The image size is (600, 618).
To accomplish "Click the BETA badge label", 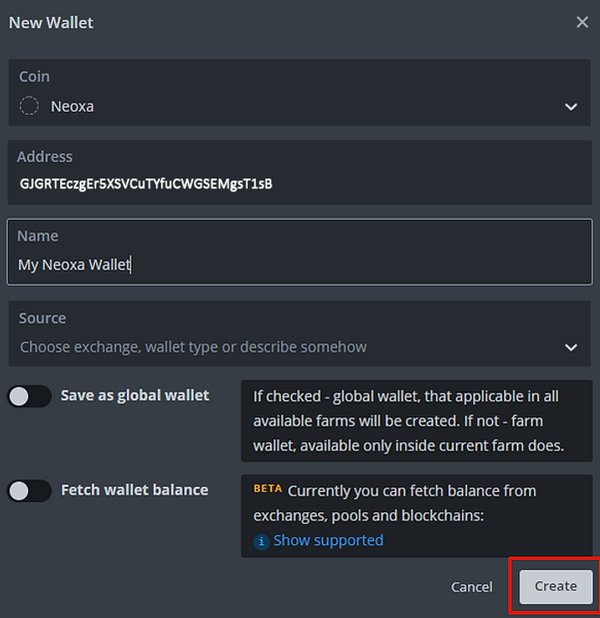I will click(x=268, y=489).
